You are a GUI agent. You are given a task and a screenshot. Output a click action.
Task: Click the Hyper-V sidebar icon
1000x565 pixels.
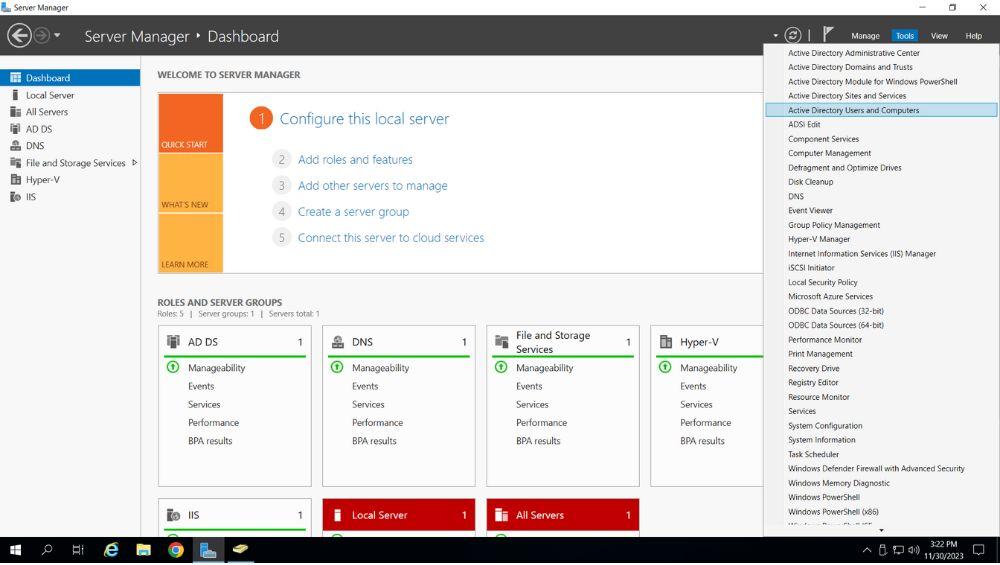coord(15,180)
